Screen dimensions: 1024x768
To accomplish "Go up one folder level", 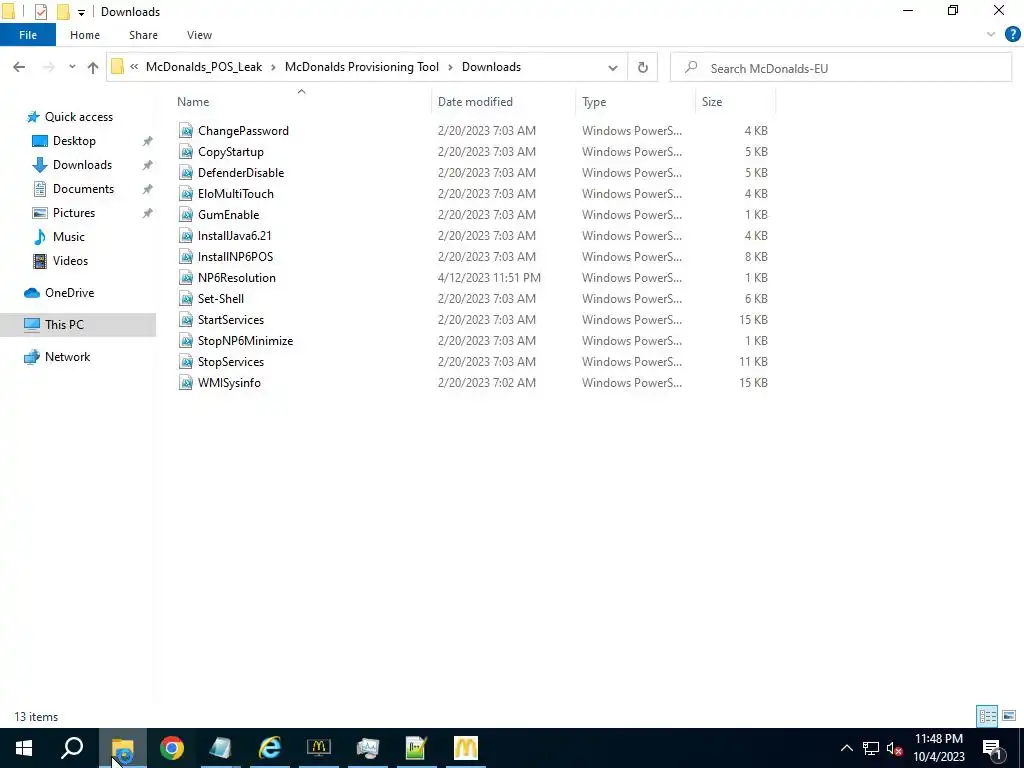I will [93, 67].
